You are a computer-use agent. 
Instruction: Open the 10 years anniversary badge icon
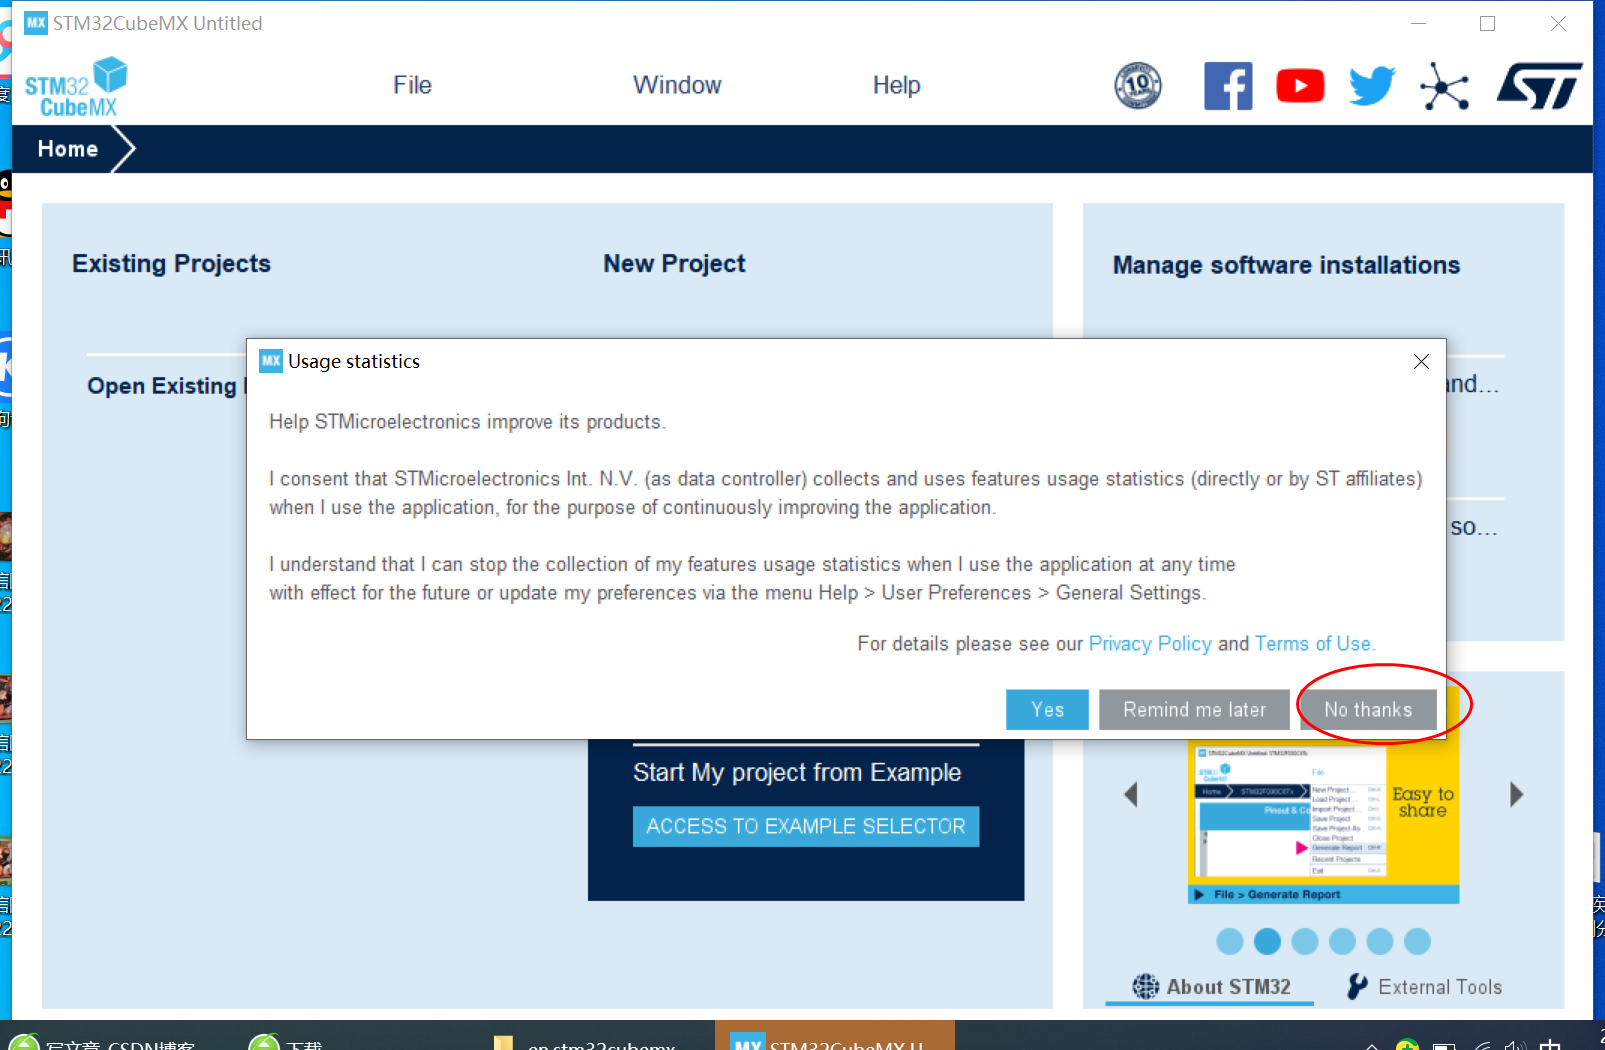click(1138, 86)
